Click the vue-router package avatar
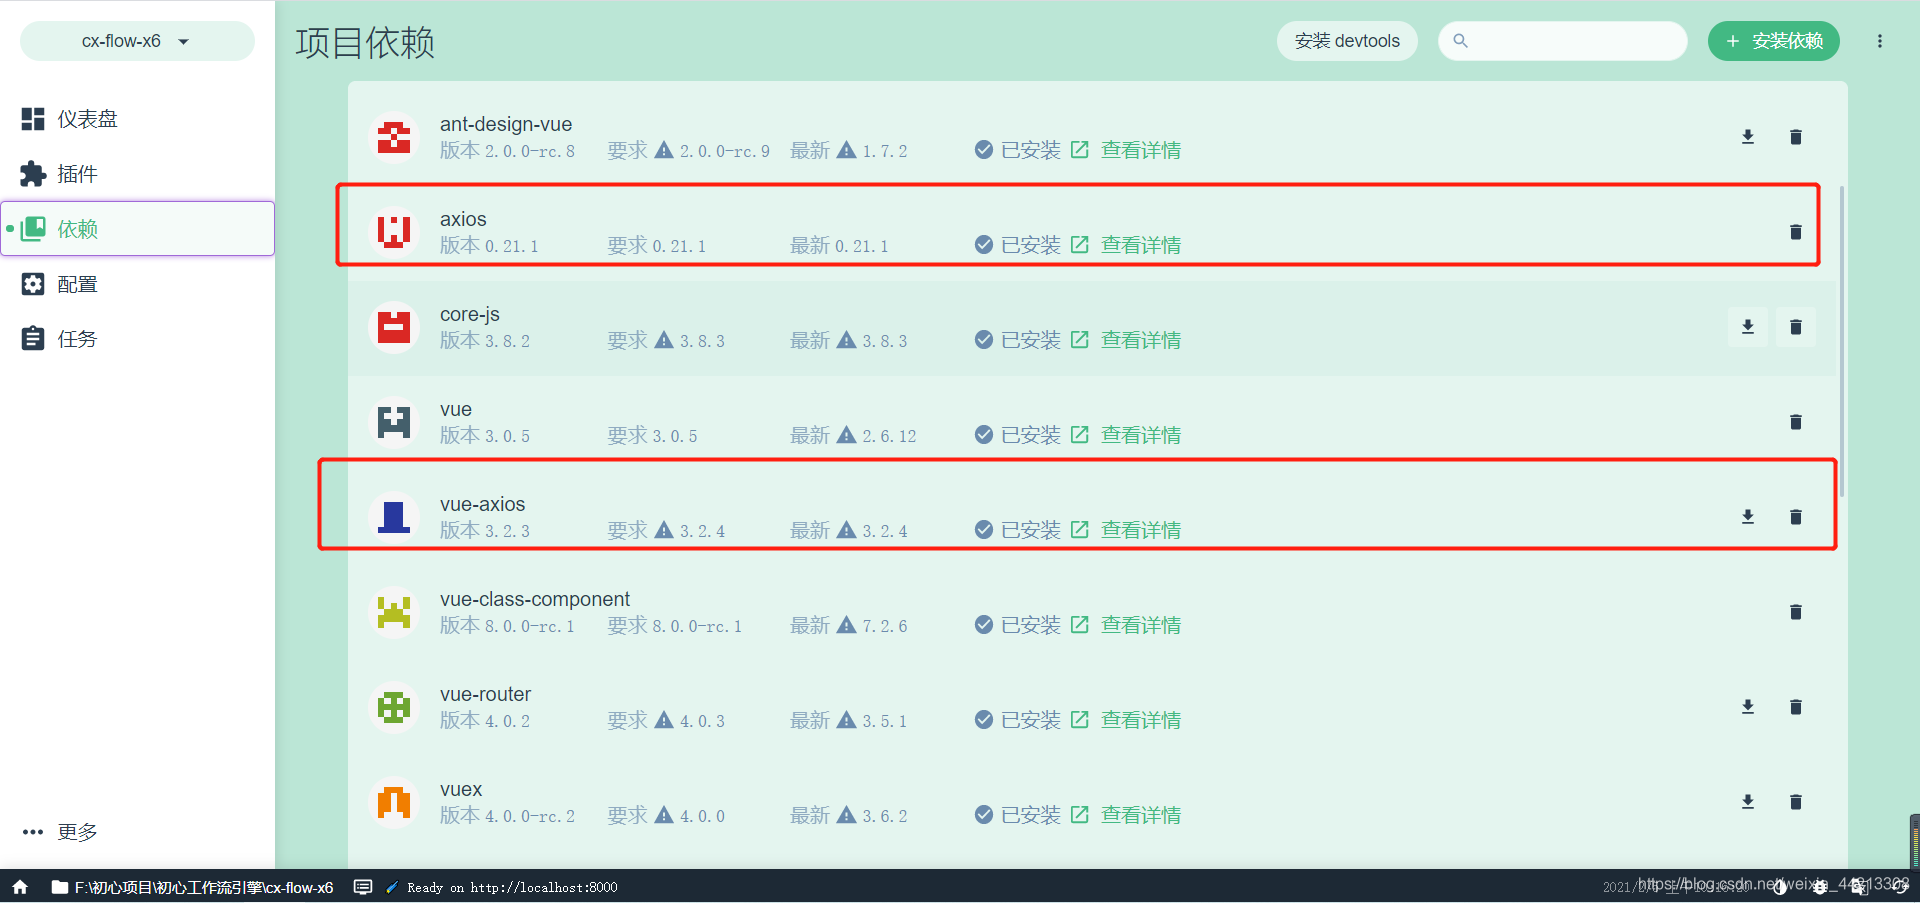The width and height of the screenshot is (1920, 903). pos(394,707)
